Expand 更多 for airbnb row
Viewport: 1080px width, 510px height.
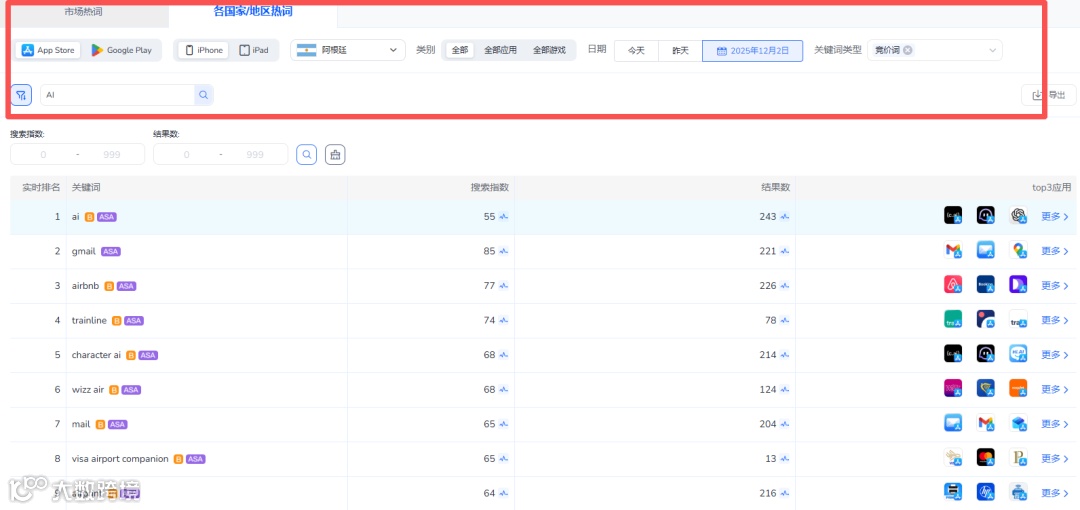coord(1055,285)
